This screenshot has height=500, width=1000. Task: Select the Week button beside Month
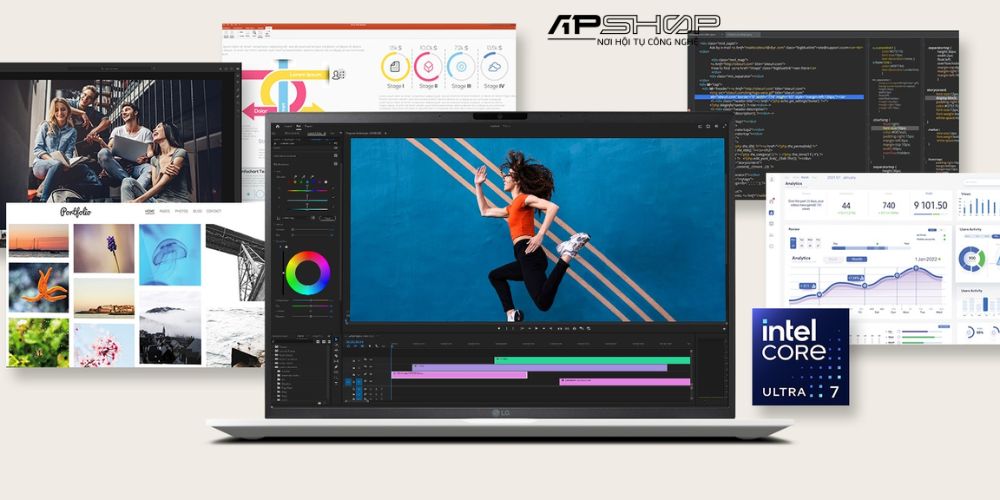[832, 259]
